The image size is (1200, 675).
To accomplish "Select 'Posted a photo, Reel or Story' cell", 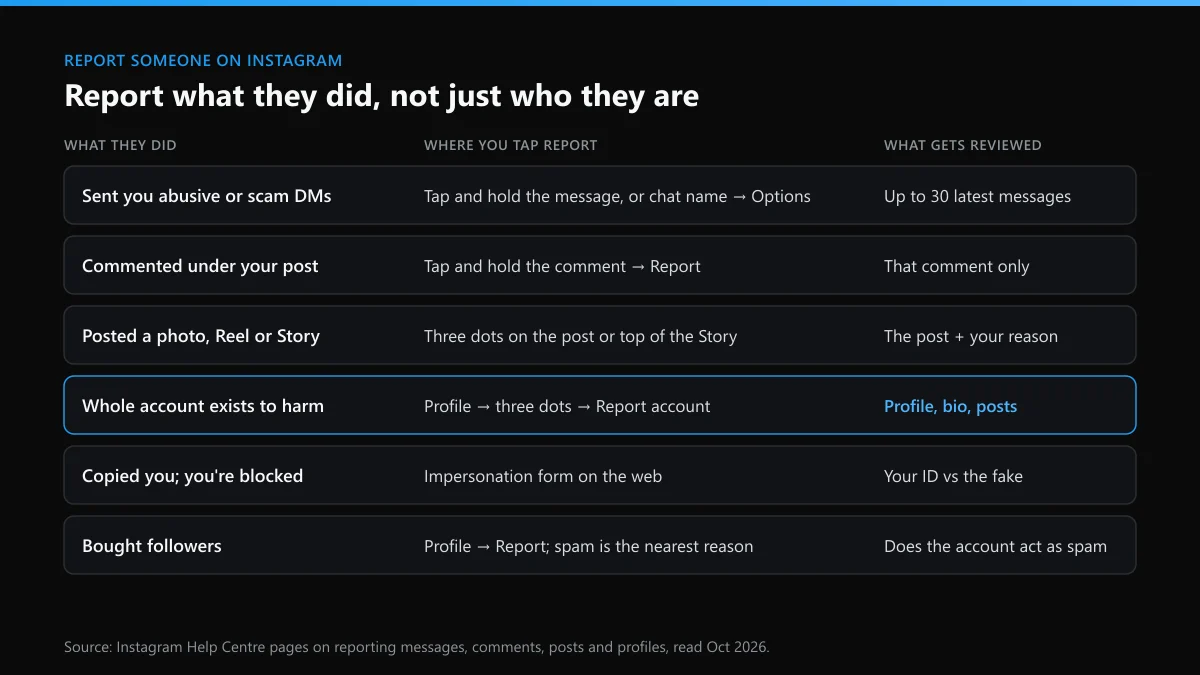I will pos(201,336).
